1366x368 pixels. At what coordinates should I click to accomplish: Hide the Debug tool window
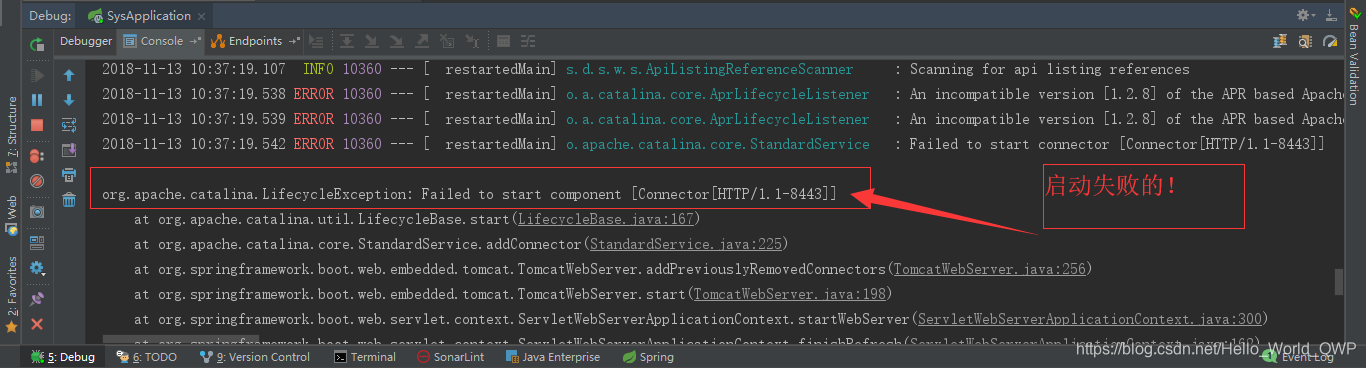(1331, 15)
